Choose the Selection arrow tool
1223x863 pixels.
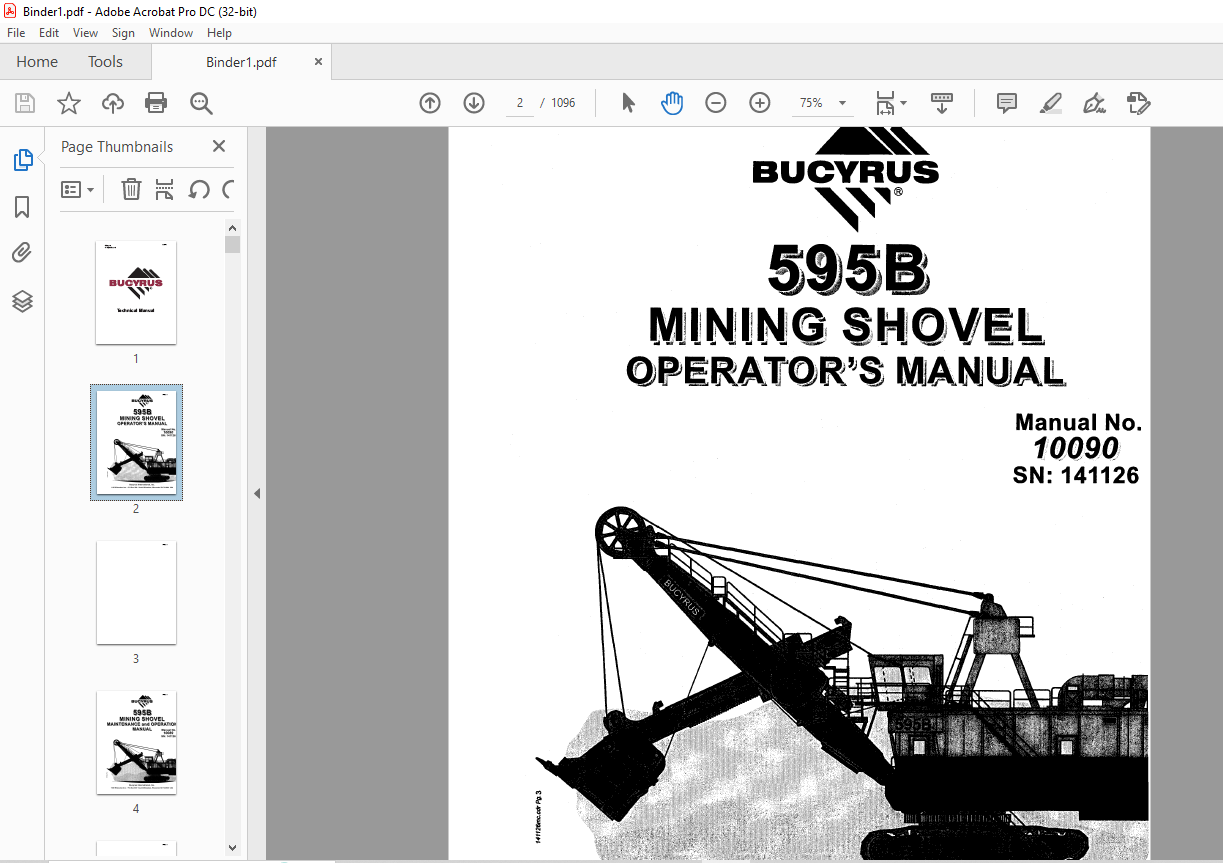pyautogui.click(x=628, y=103)
